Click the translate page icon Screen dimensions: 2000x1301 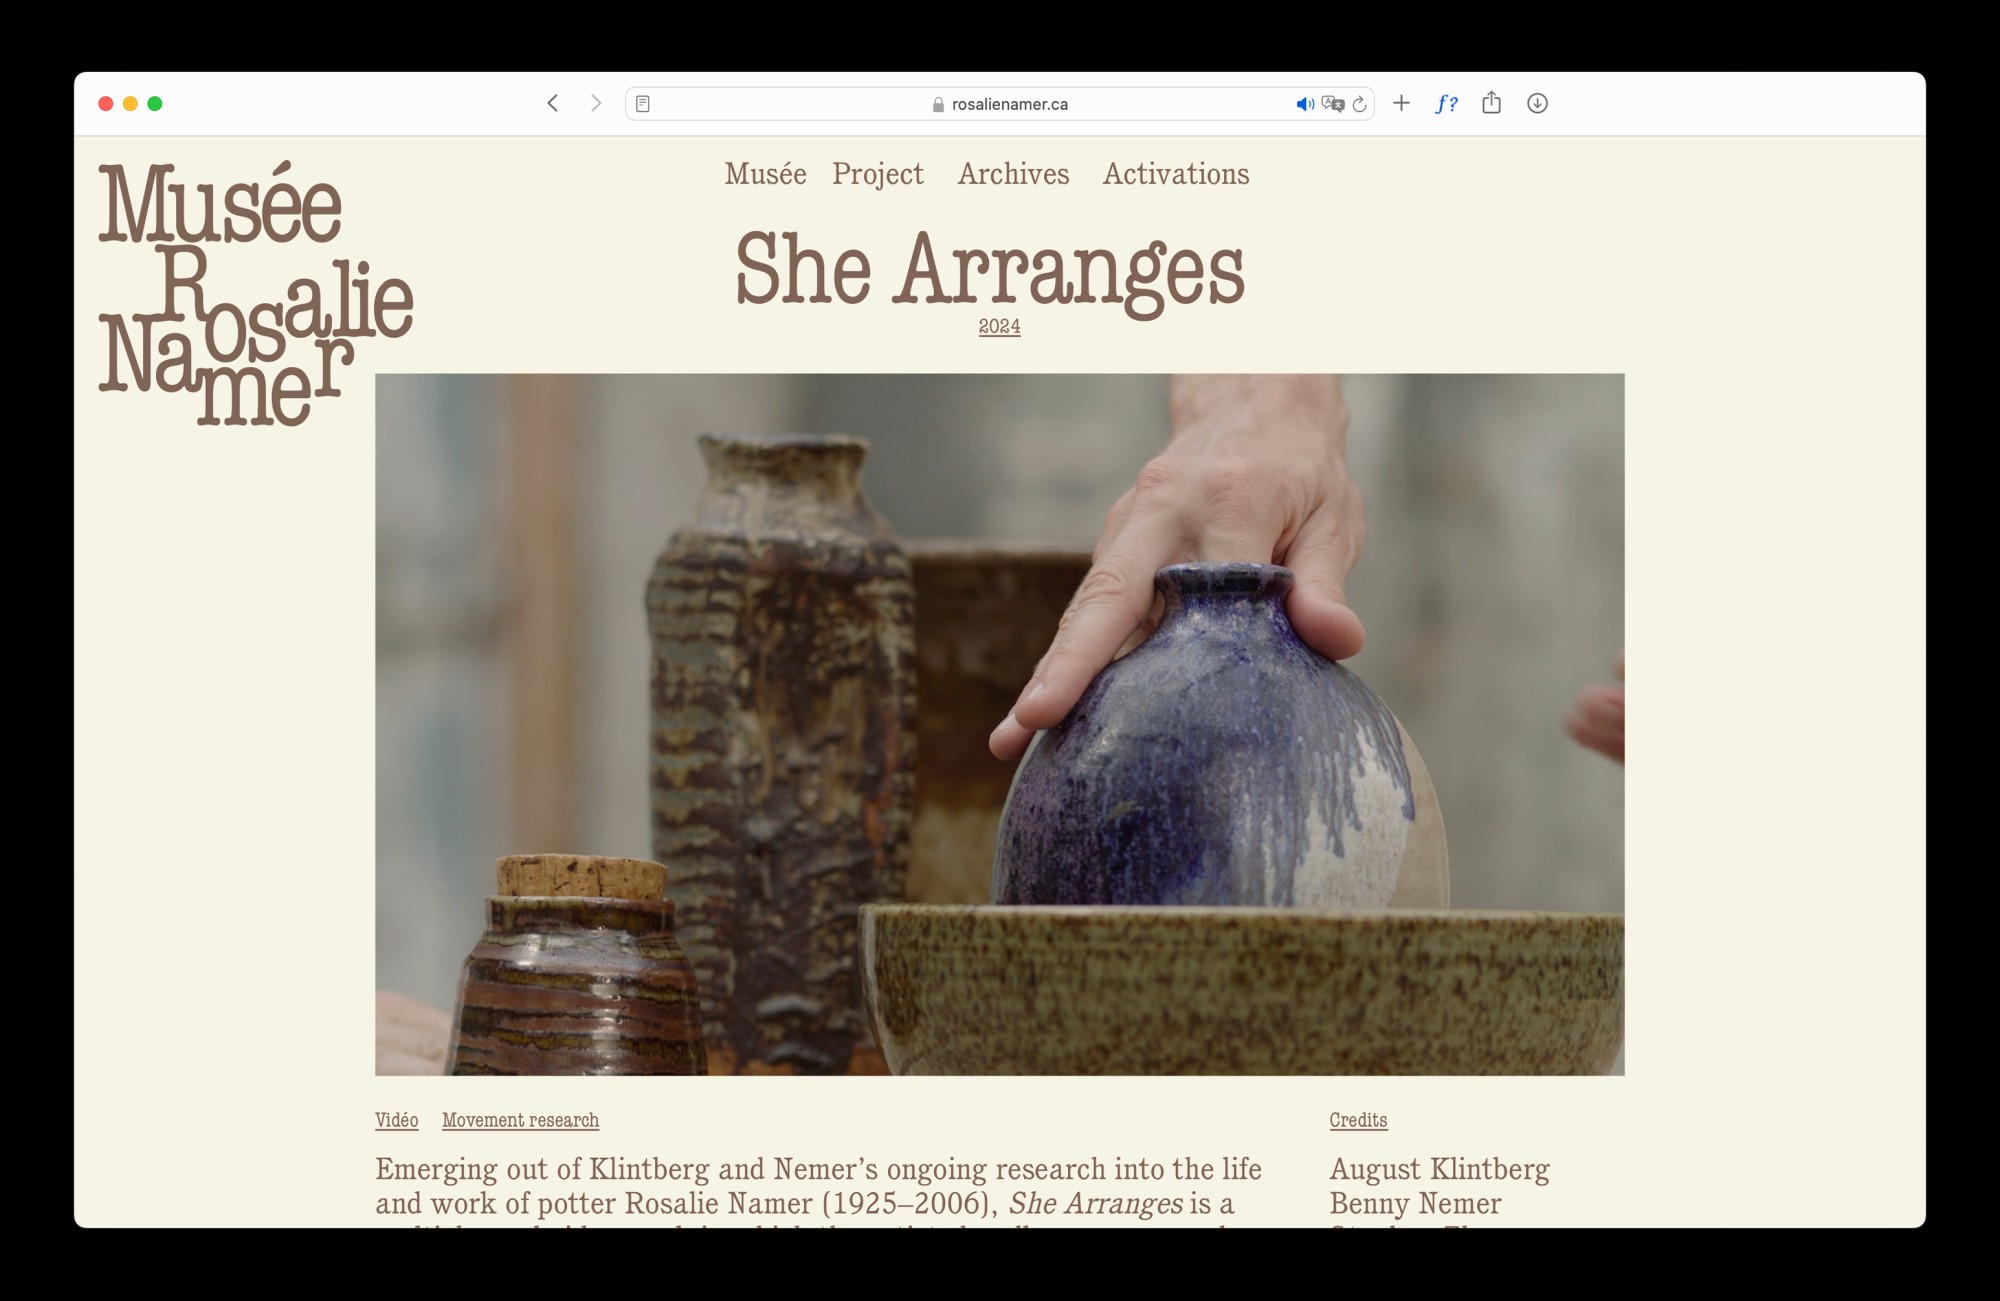click(1332, 104)
